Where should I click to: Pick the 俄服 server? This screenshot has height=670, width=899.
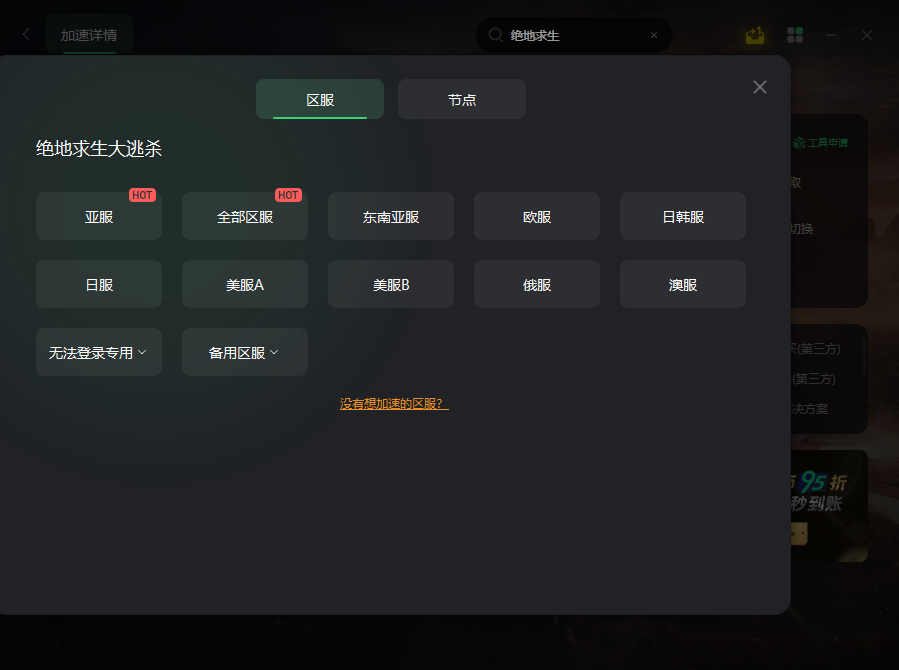coord(537,284)
